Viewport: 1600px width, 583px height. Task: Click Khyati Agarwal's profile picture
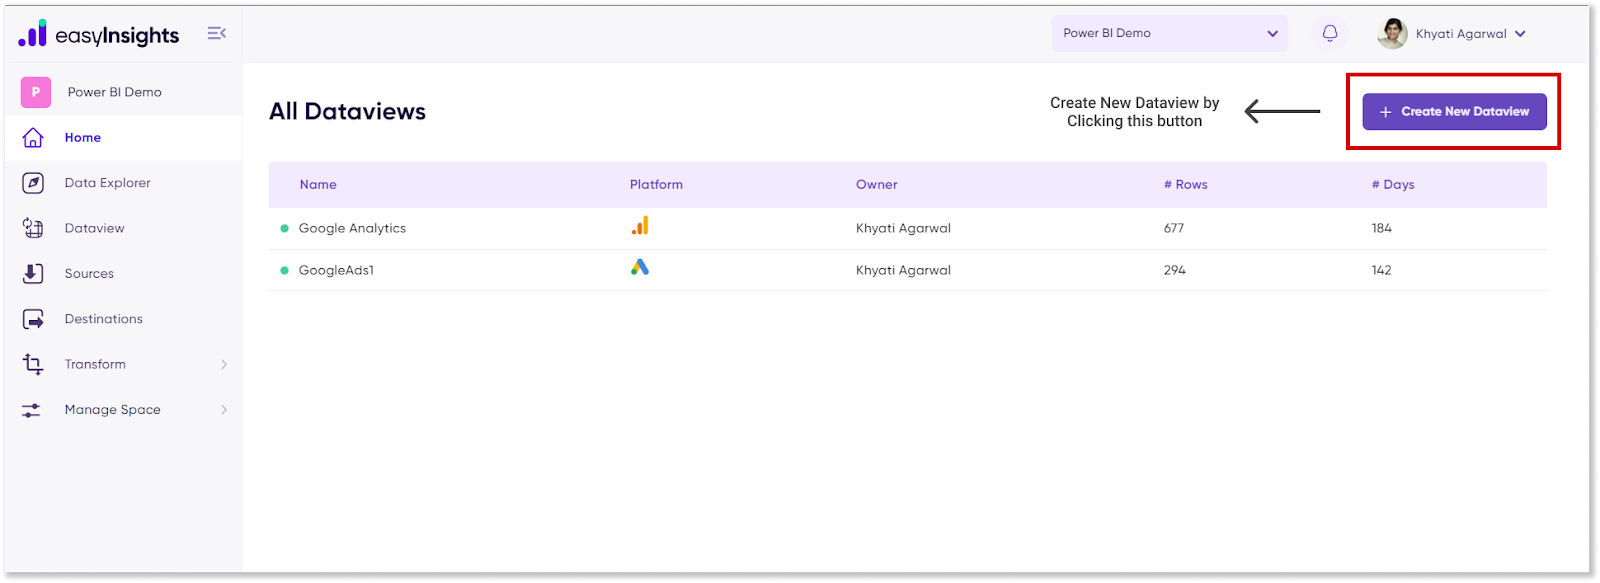click(1392, 33)
